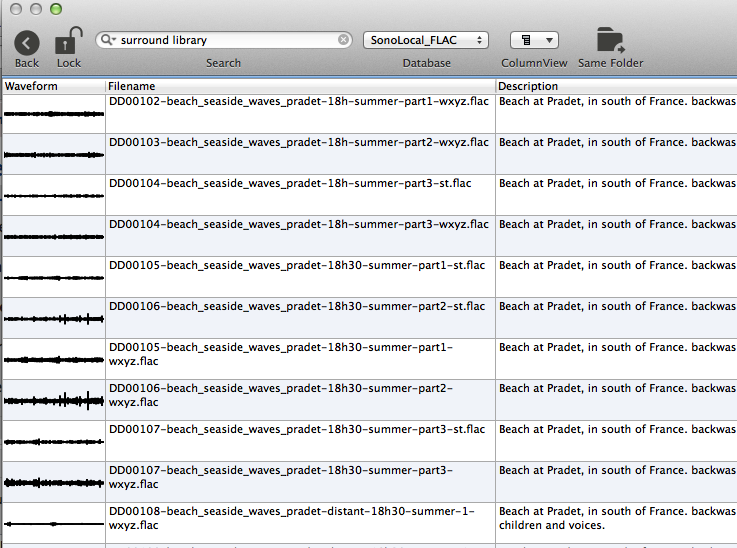Viewport: 737px width, 548px height.
Task: Select DD00105 18h30-summer-part1-st.flac file
Action: (x=297, y=266)
